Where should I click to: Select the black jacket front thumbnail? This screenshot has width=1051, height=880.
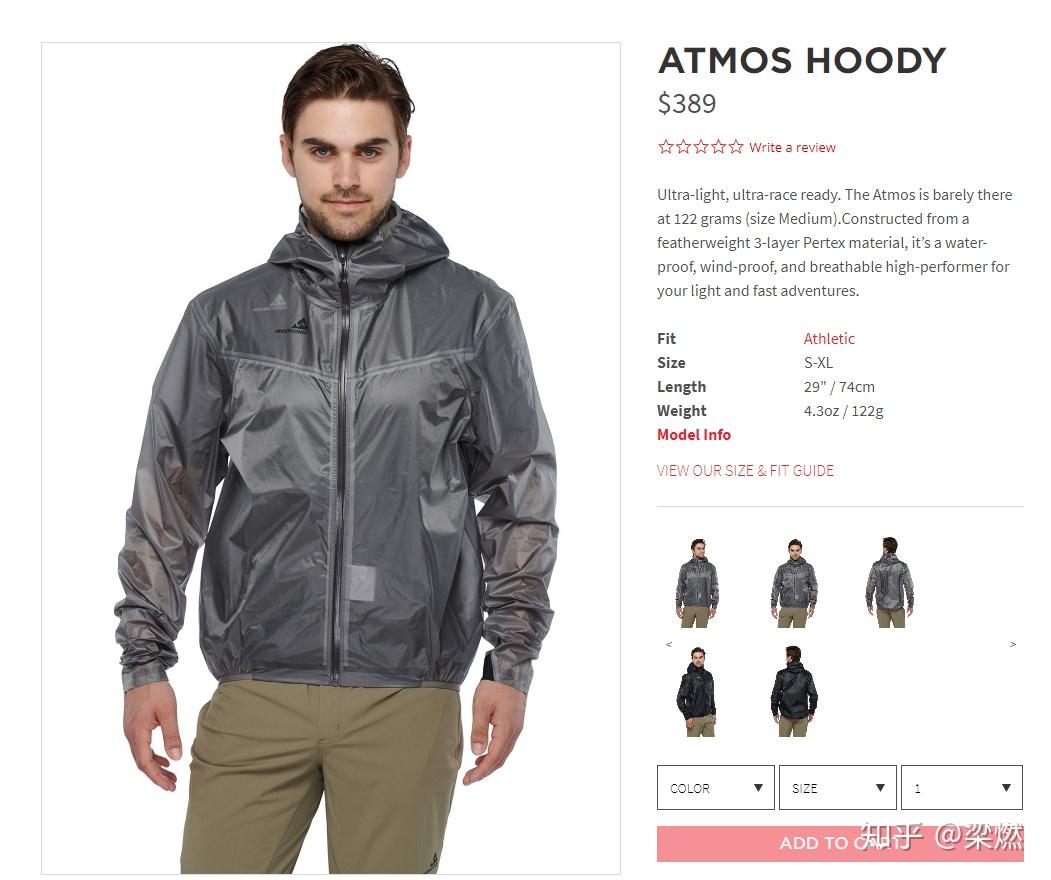click(x=697, y=692)
